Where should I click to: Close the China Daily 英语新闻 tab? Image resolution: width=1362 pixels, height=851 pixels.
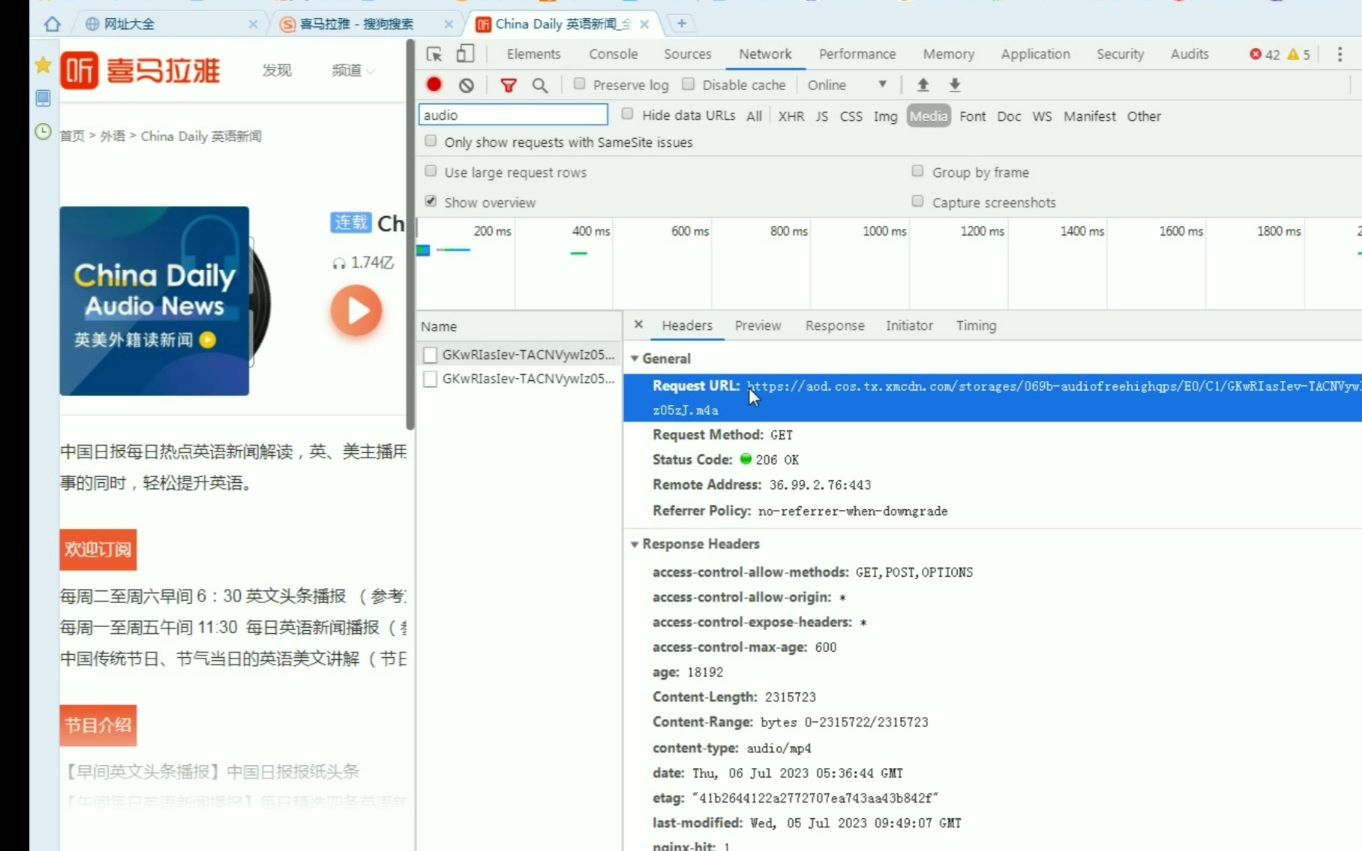click(644, 24)
